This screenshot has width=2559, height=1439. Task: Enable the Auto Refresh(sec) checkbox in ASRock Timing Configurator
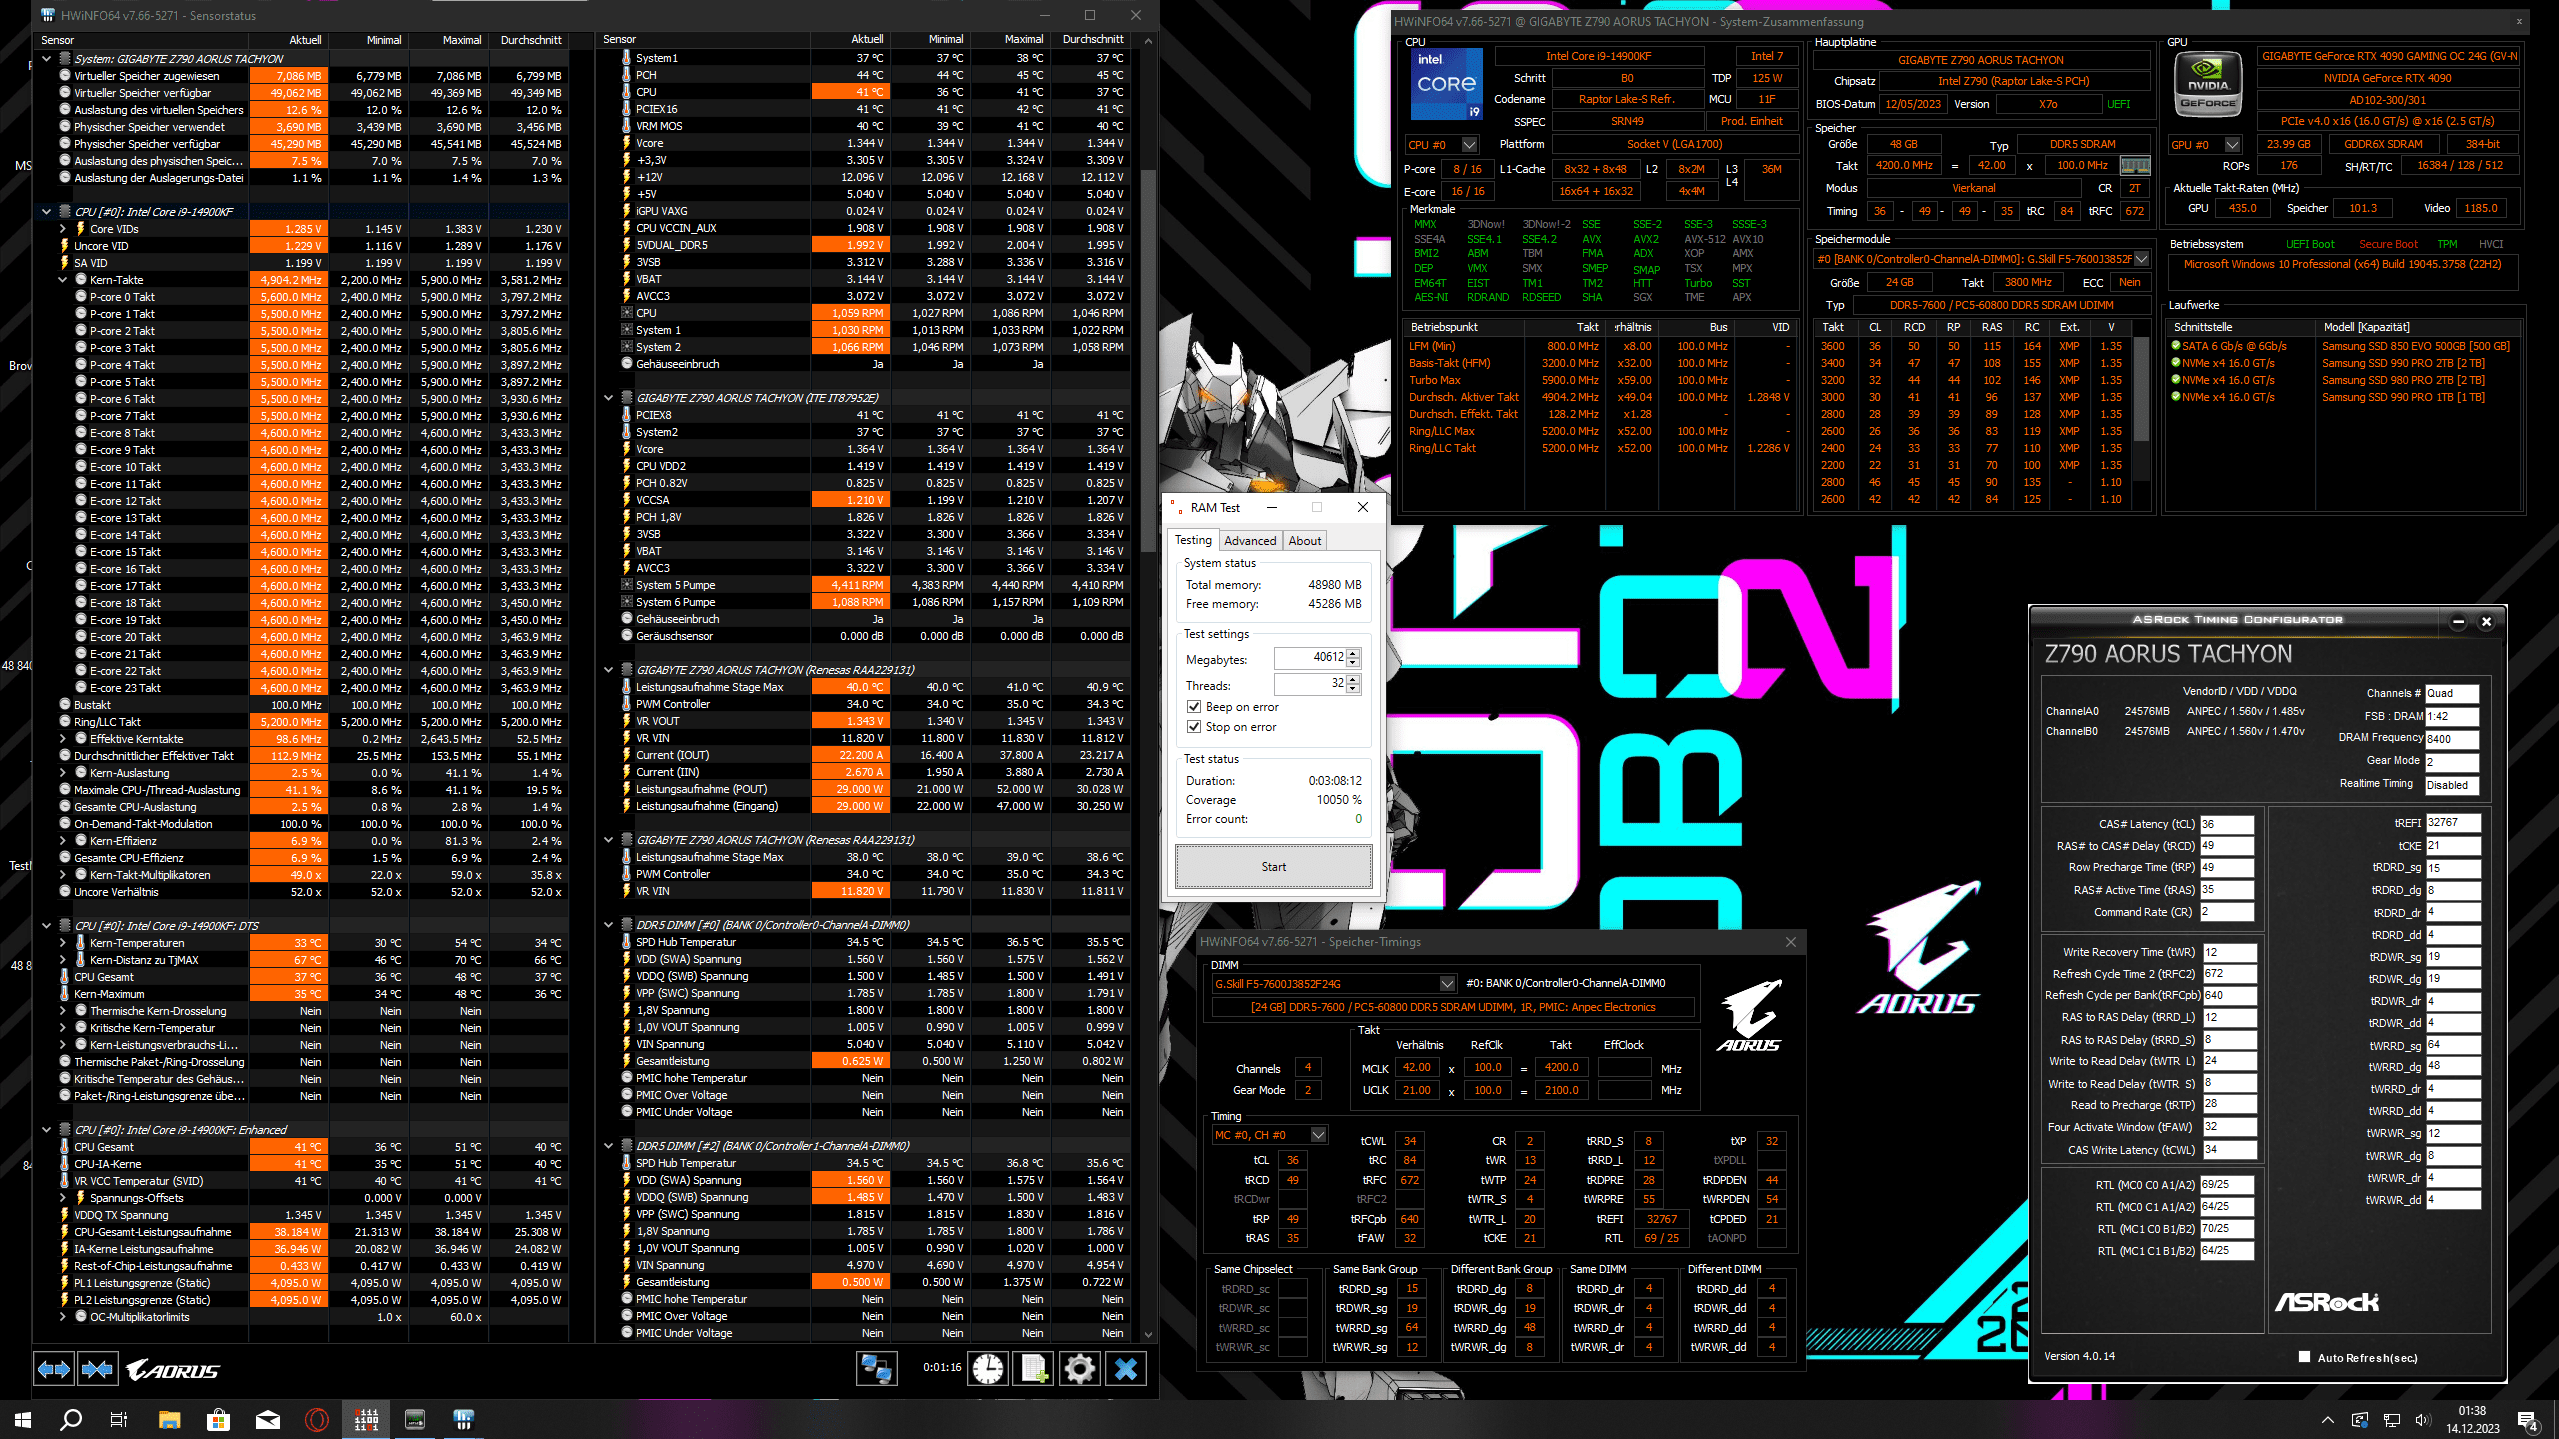pyautogui.click(x=2305, y=1357)
